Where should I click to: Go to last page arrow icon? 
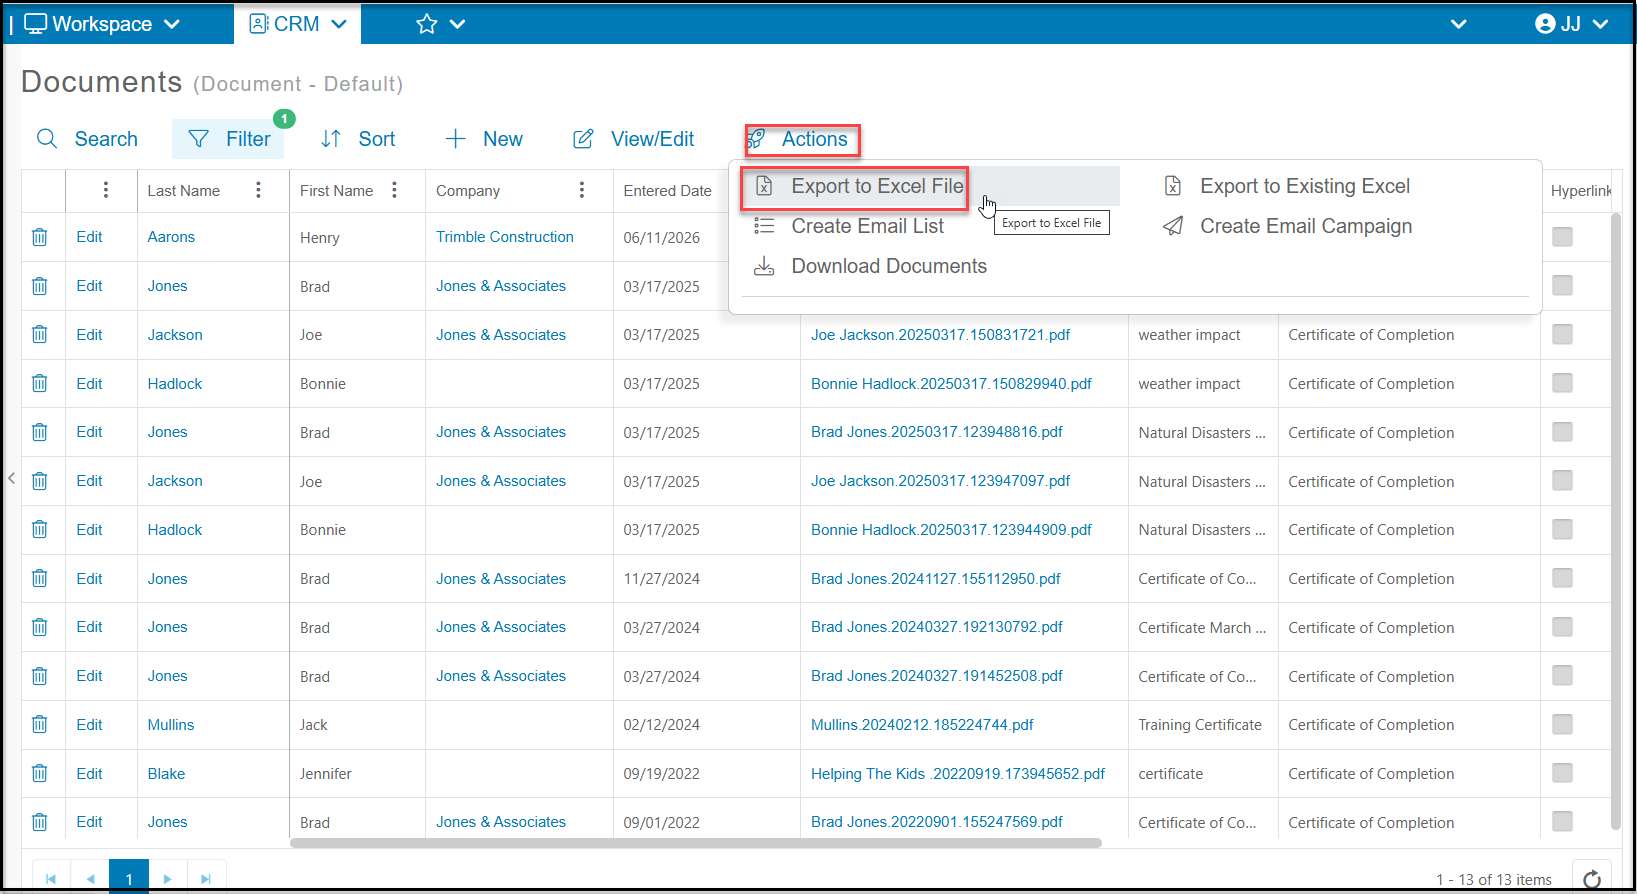pyautogui.click(x=206, y=879)
